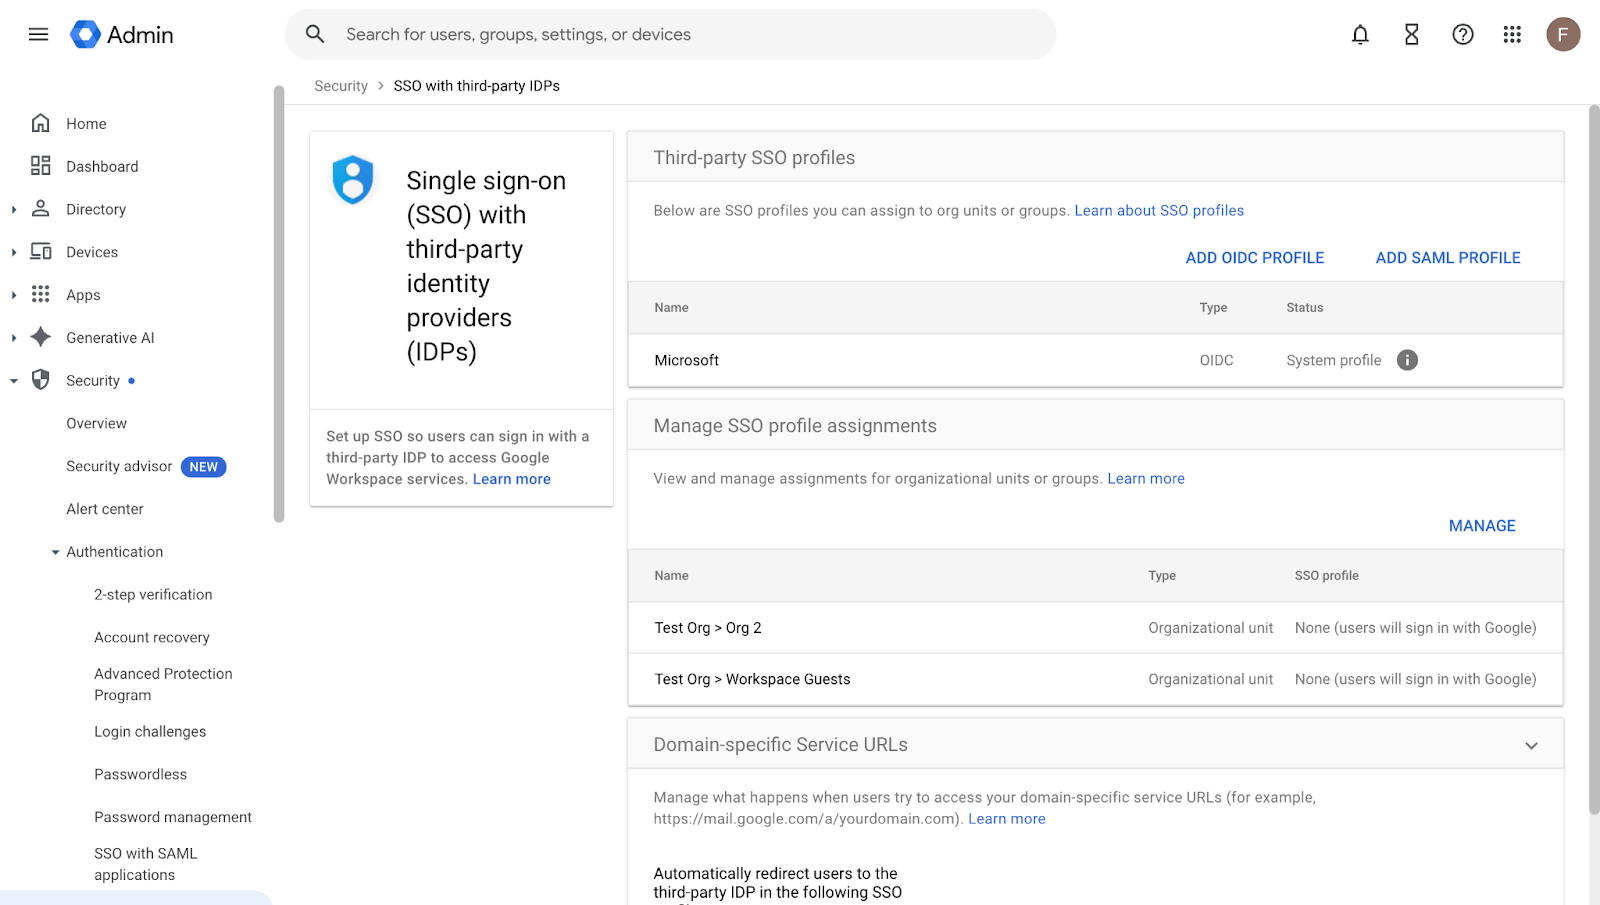
Task: Collapse the Domain-specific Service URLs section
Action: coord(1531,746)
